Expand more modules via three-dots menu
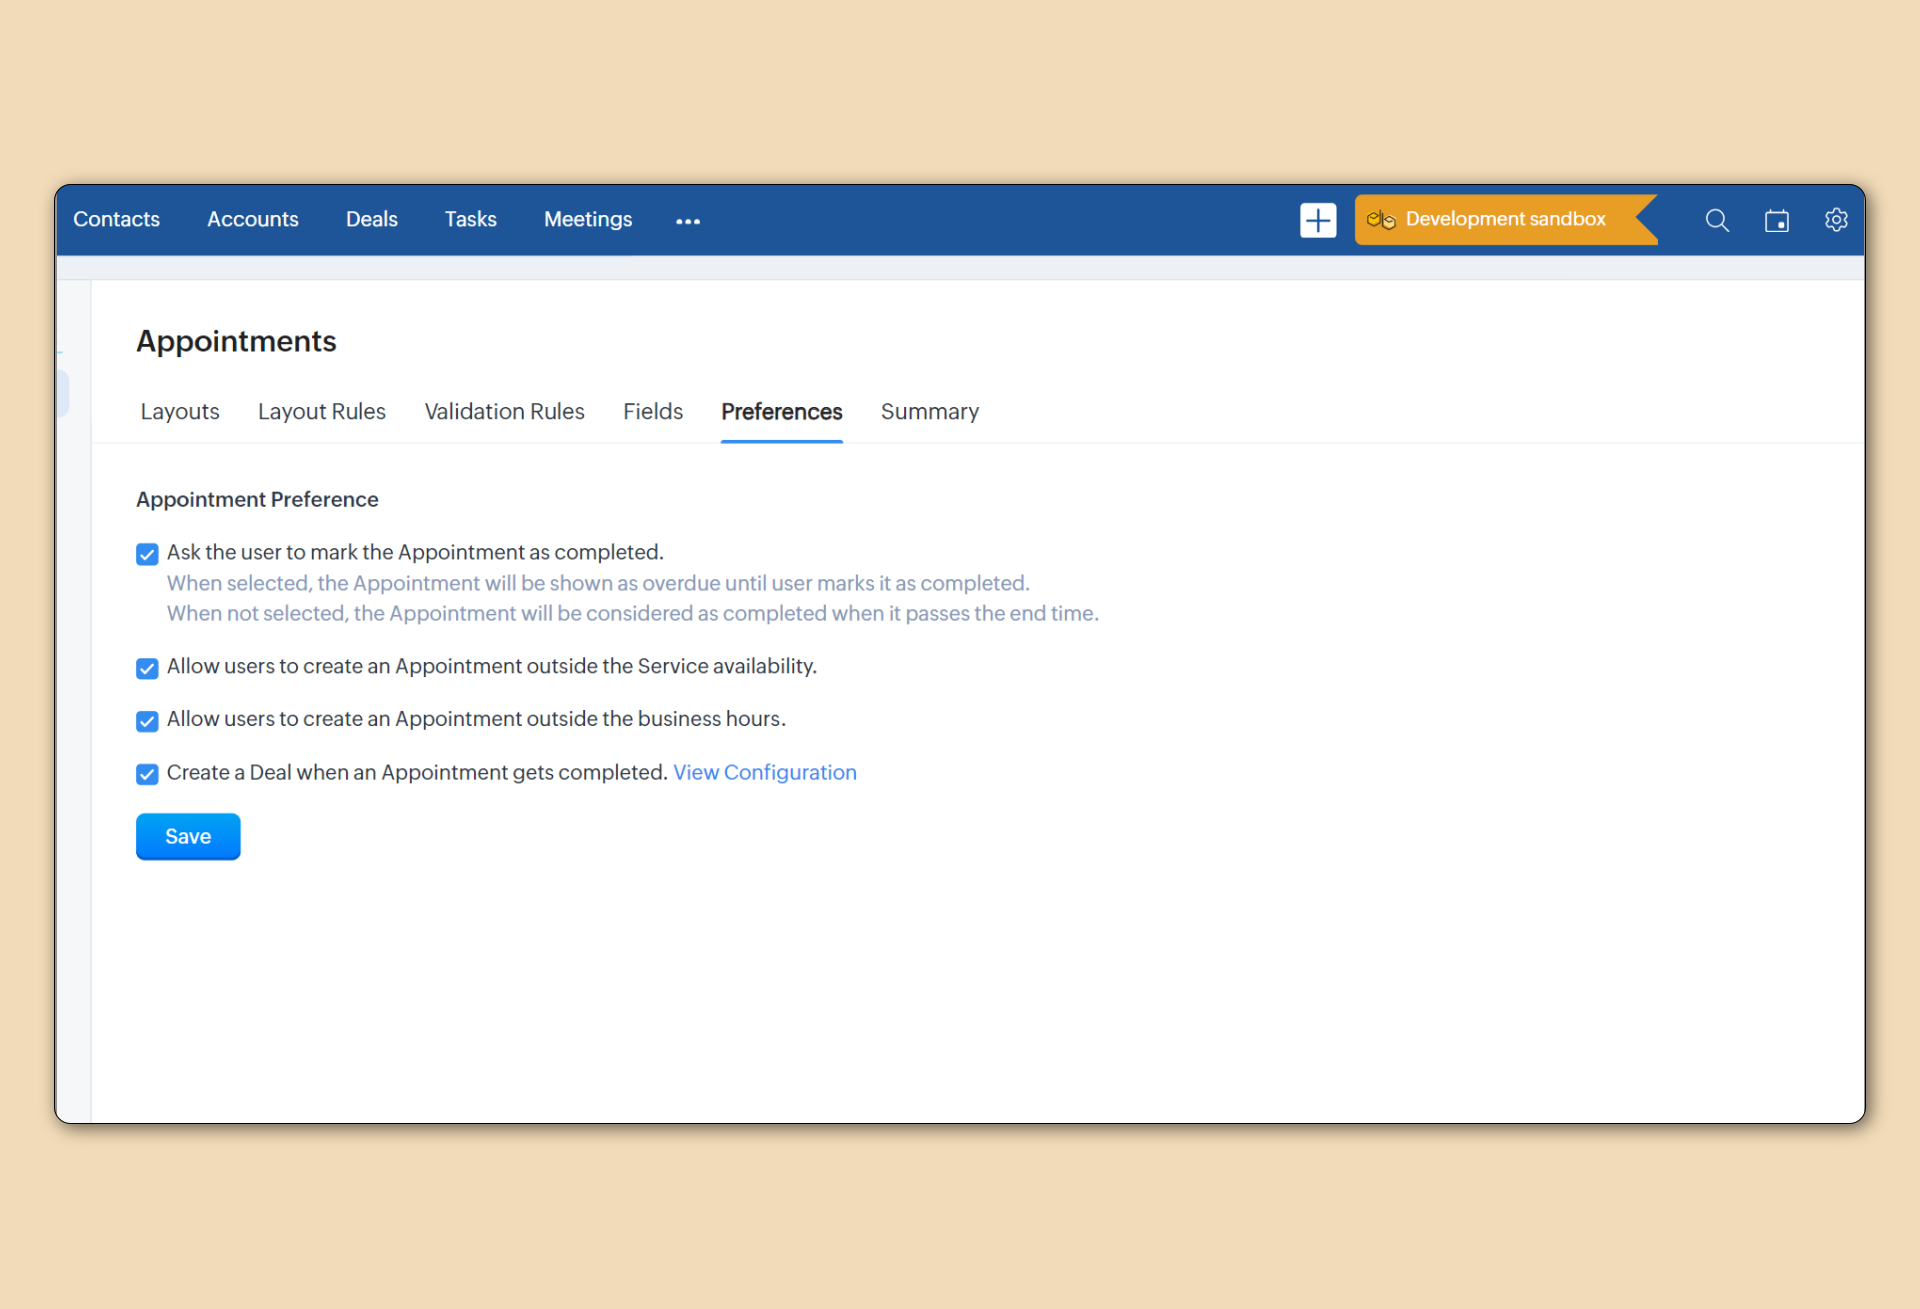 [x=687, y=221]
